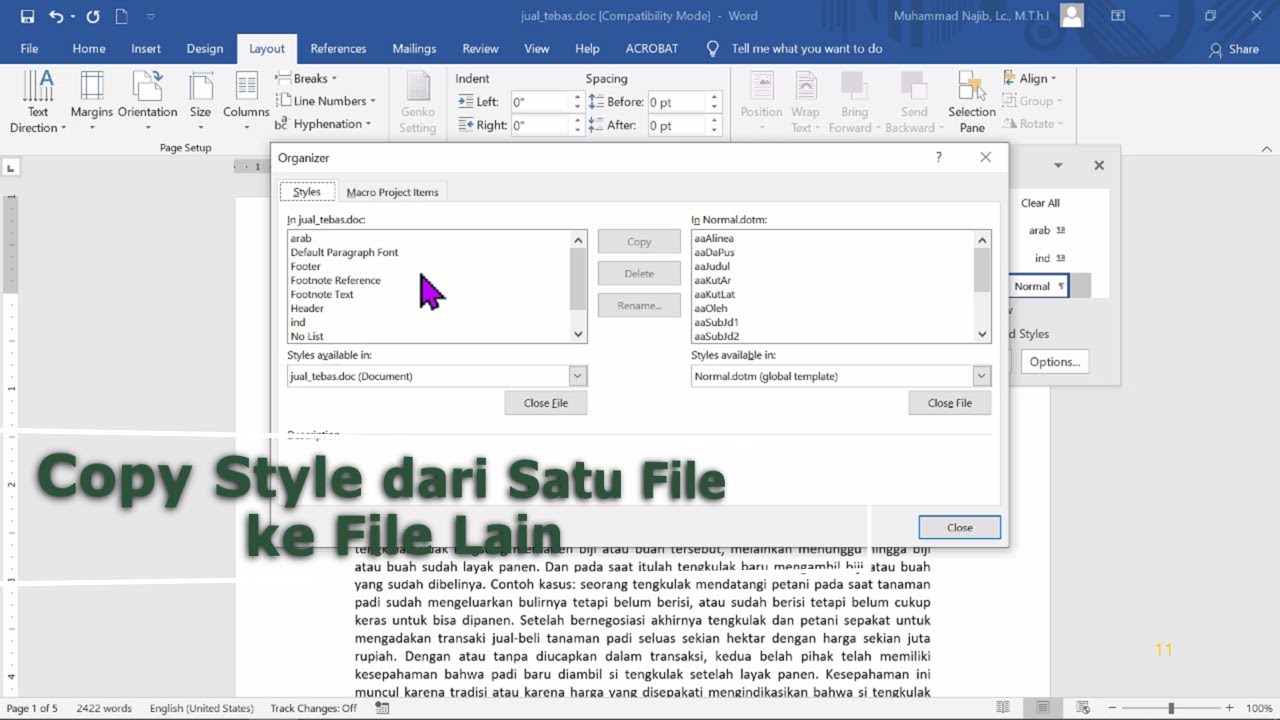Click the Options... button in Styles pane
This screenshot has height=720, width=1280.
pos(1055,362)
